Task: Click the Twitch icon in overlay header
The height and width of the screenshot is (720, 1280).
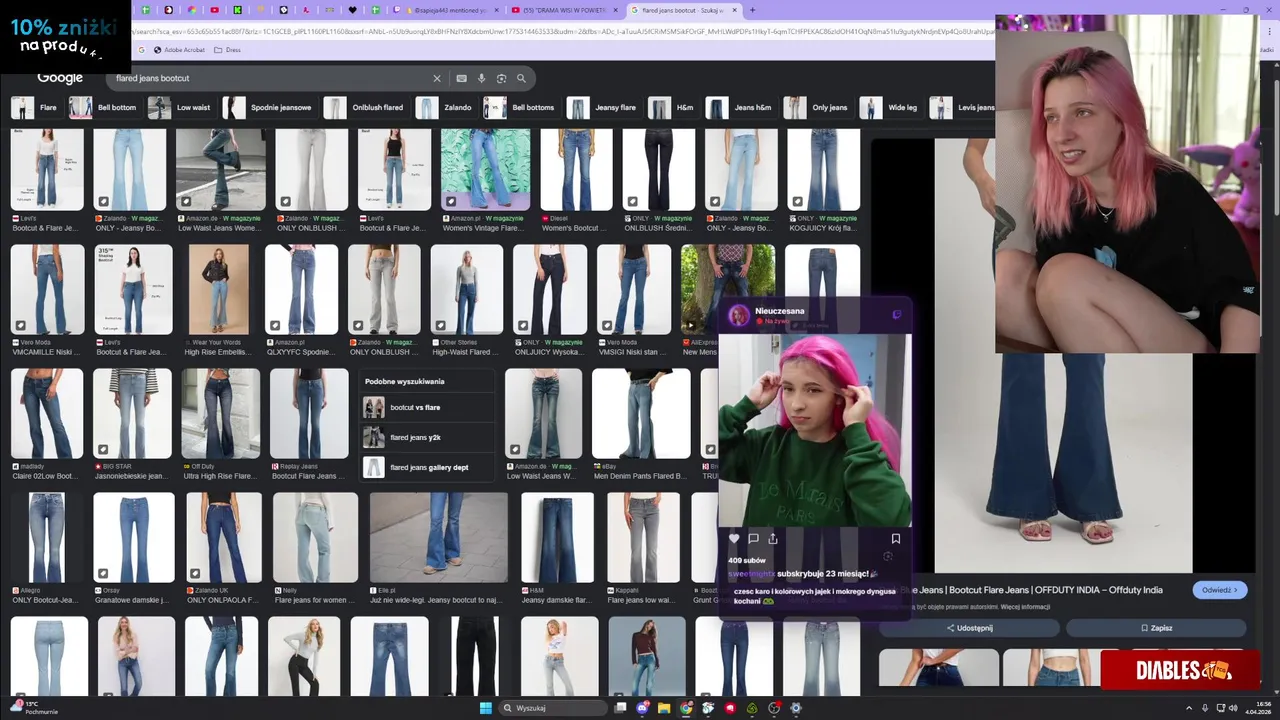Action: 896,314
